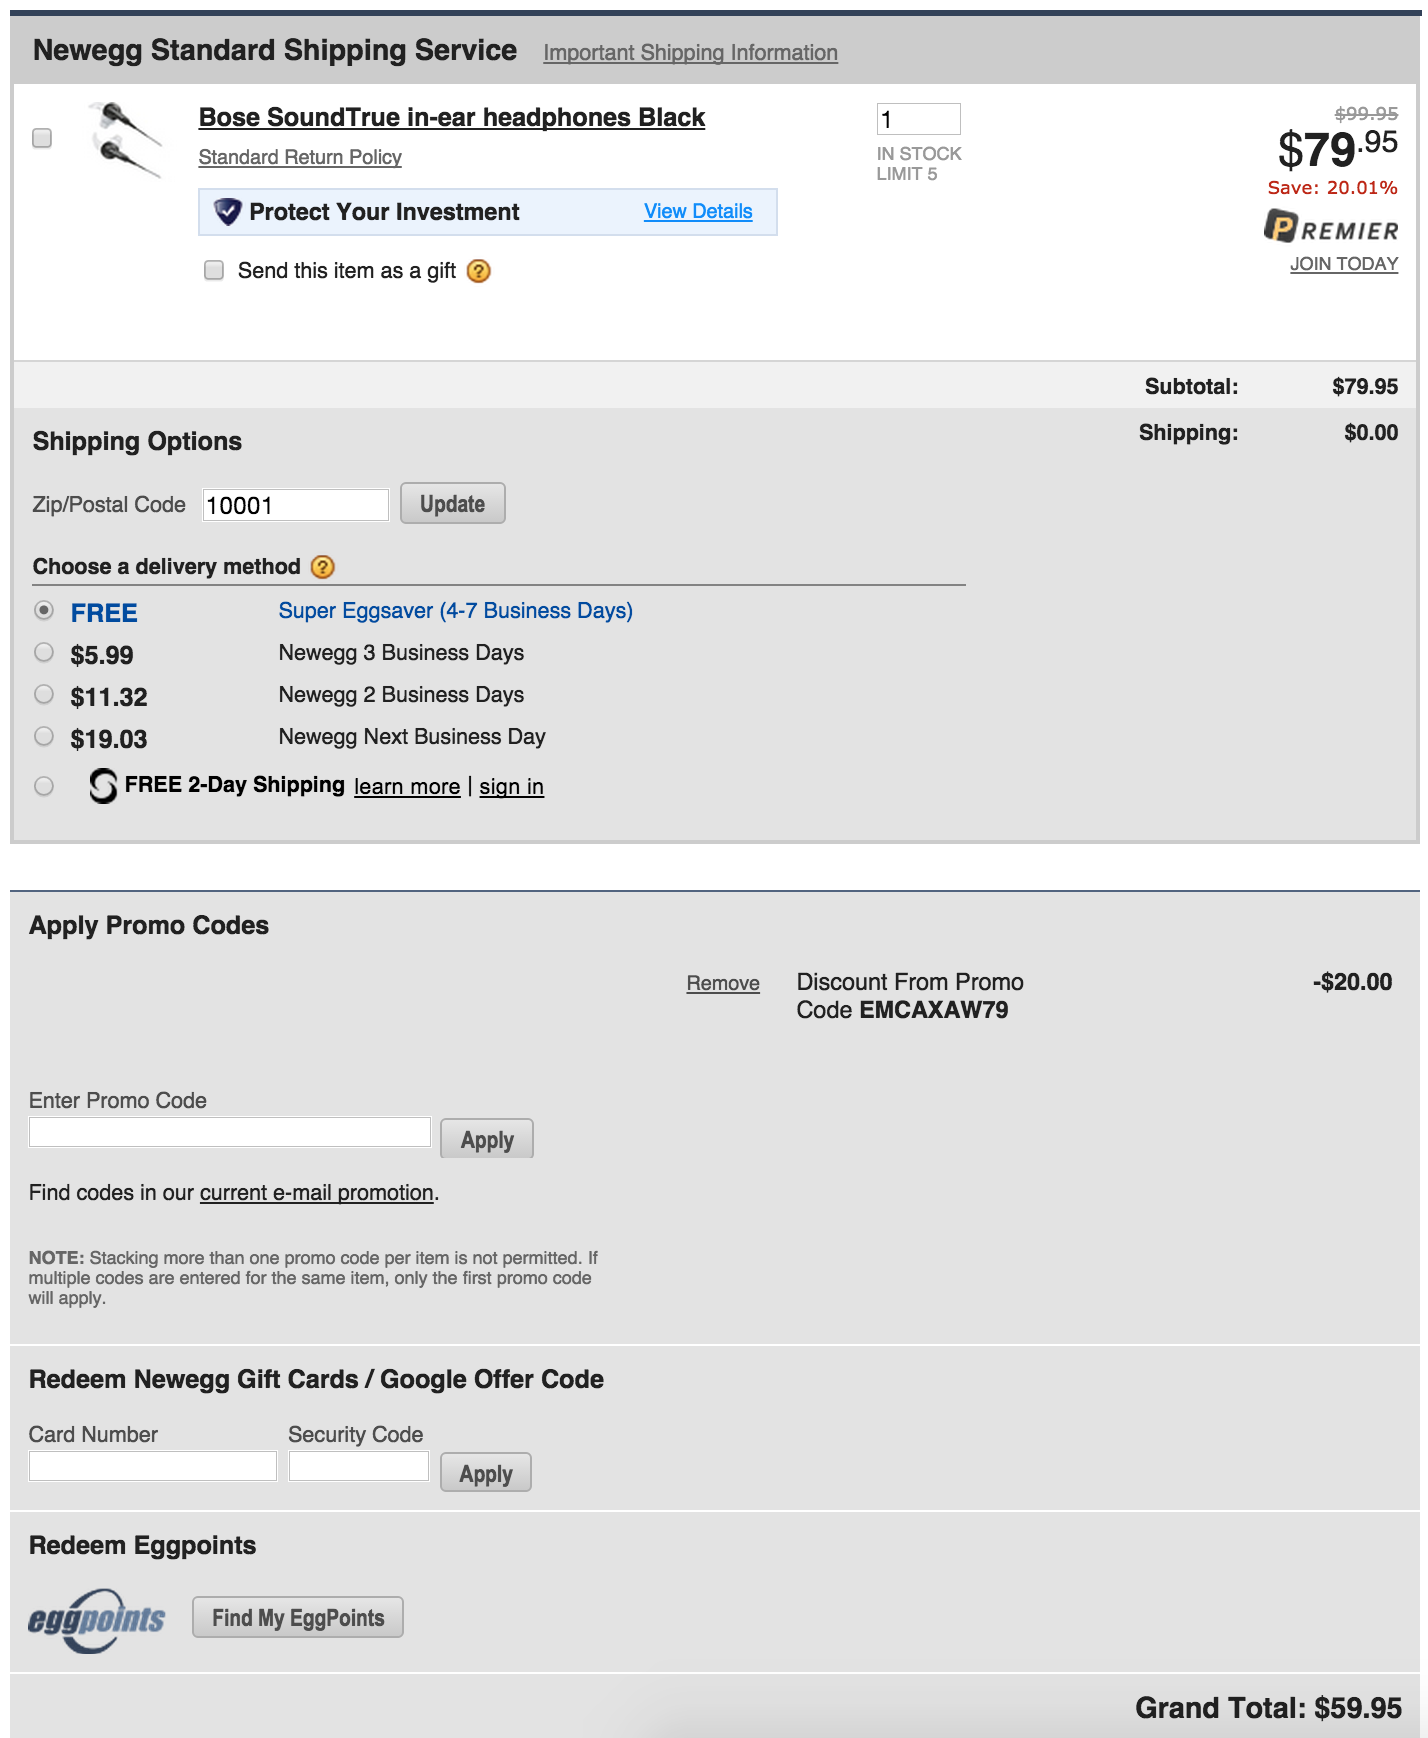1428x1738 pixels.
Task: Click the gift card Card Number field
Action: click(x=153, y=1466)
